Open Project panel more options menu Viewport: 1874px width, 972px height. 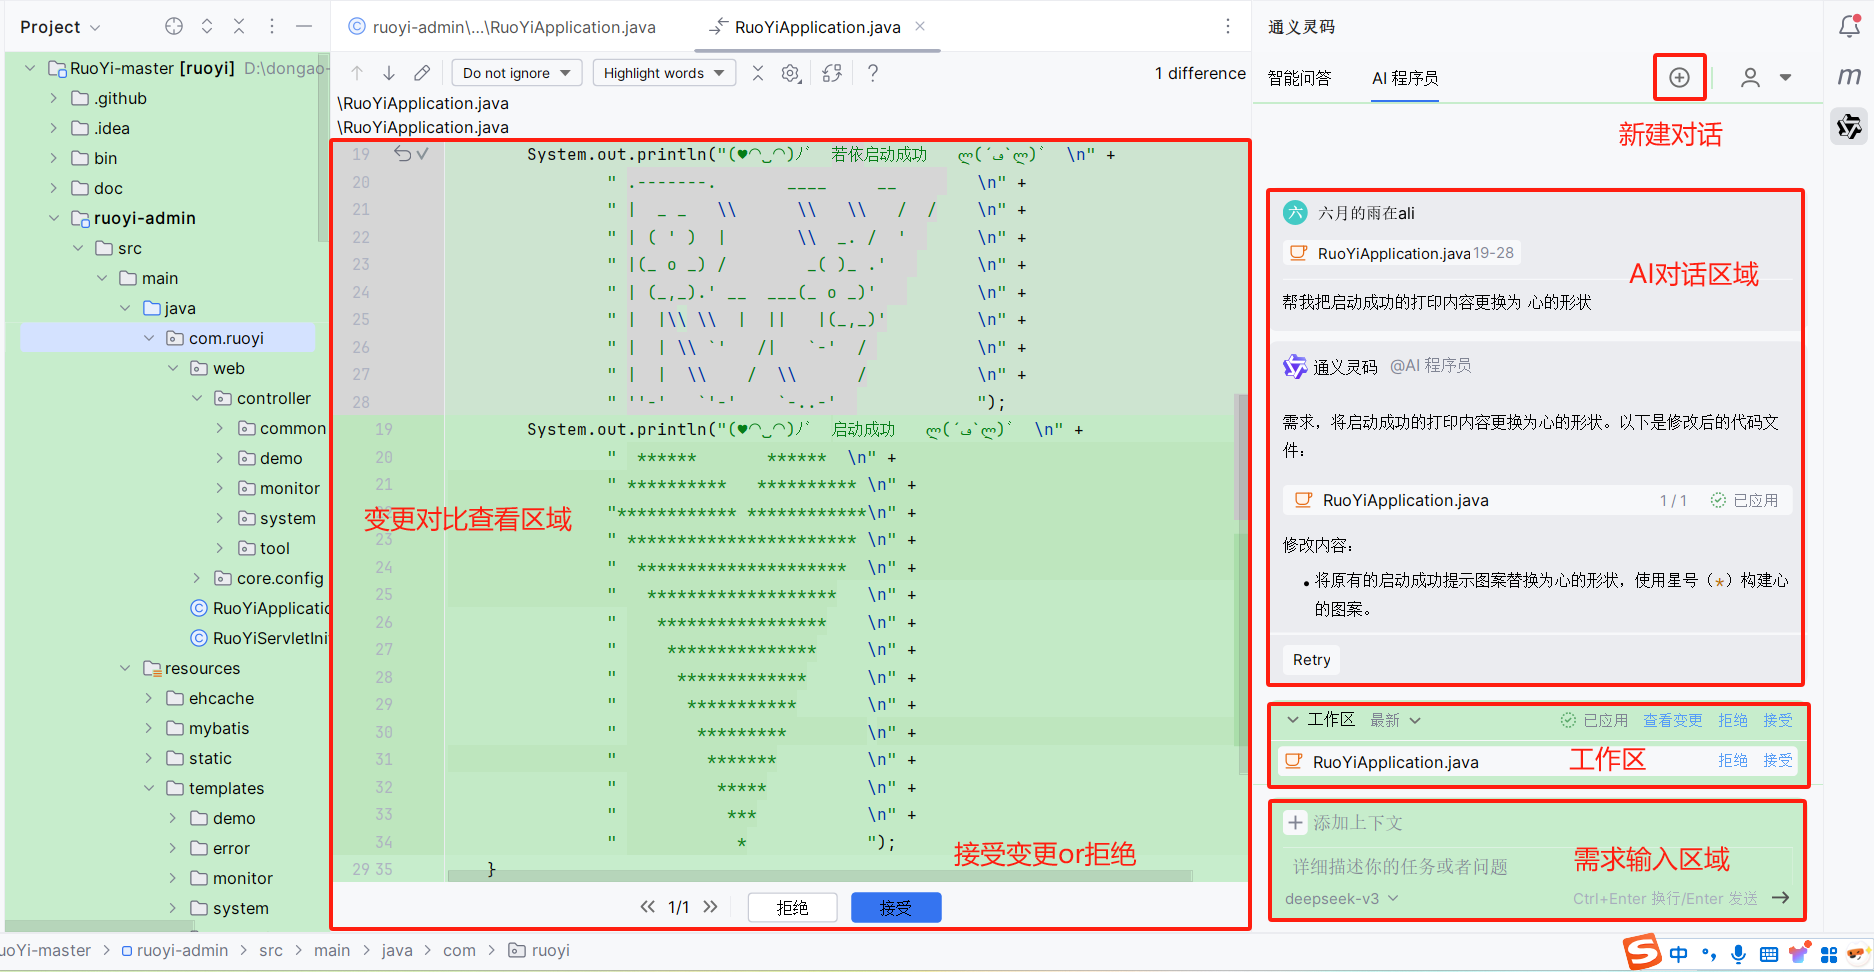[272, 27]
